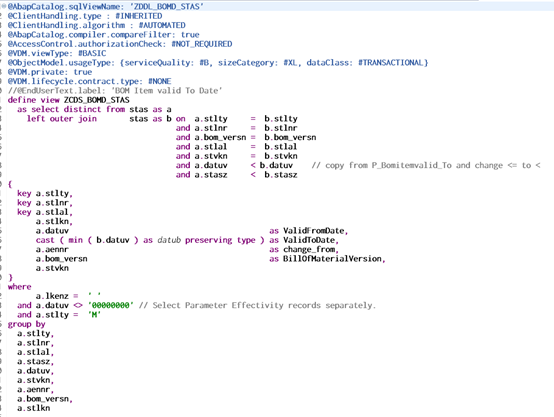Select the #NONE lifecycle contract value

(159, 81)
